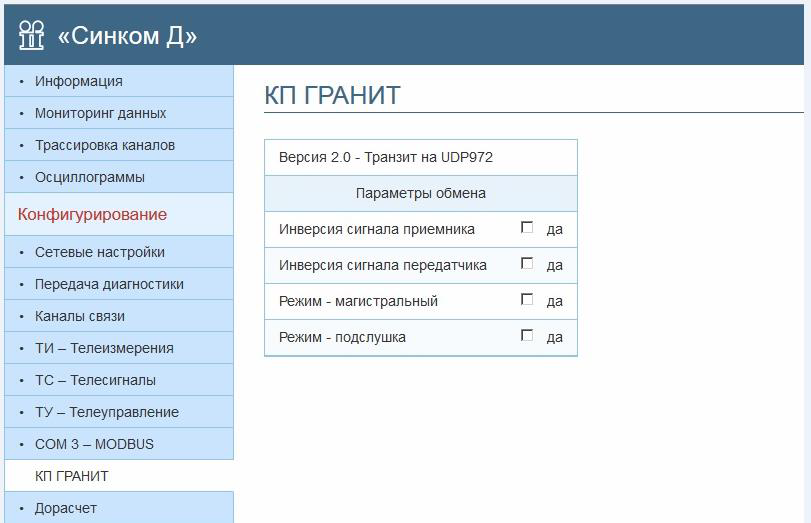Open ТС – Телесигналы configuration
The height and width of the screenshot is (523, 811).
95,380
